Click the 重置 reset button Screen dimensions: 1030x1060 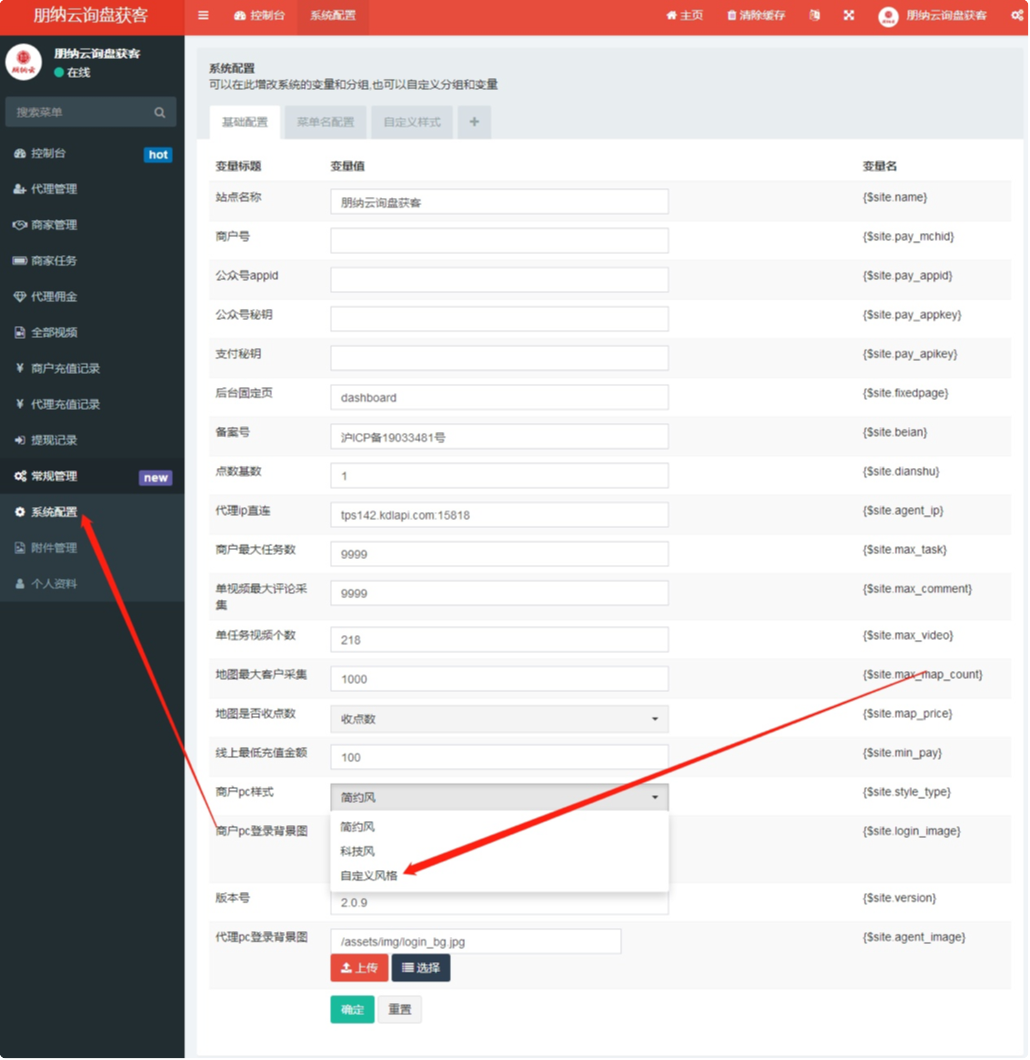399,1010
